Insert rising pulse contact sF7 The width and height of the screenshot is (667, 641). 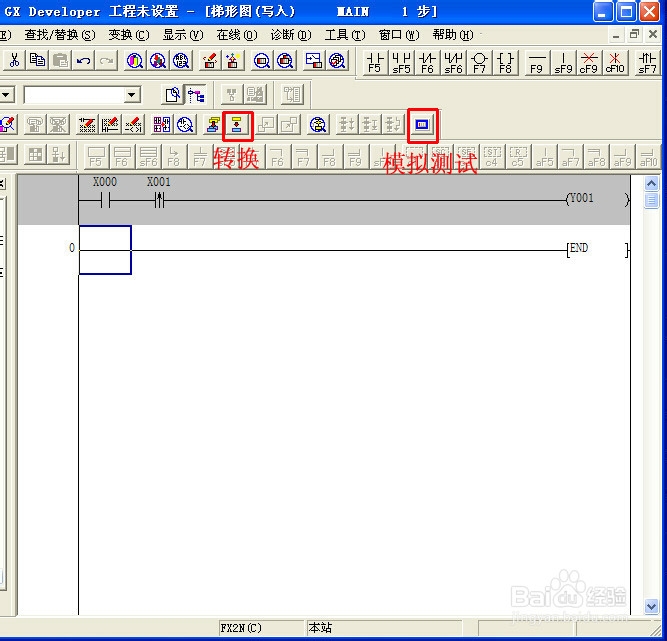click(x=647, y=63)
